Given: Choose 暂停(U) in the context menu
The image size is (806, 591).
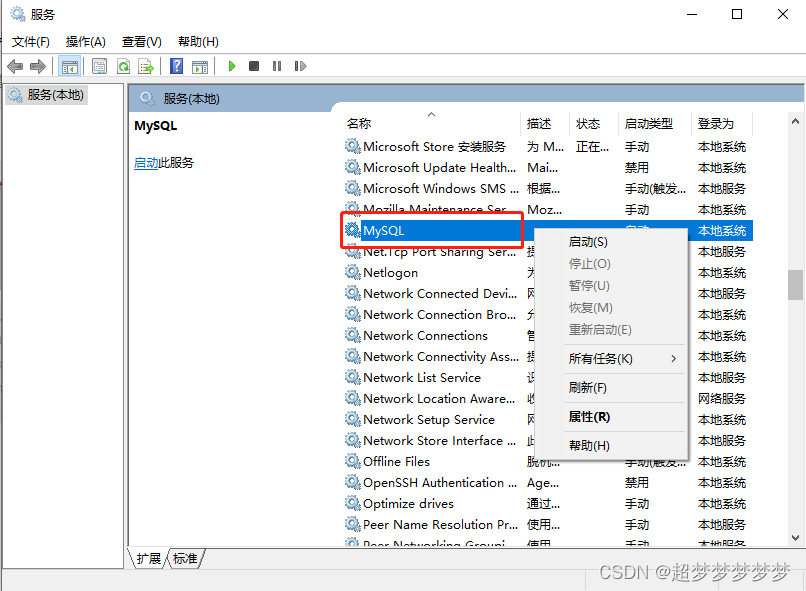Looking at the screenshot, I should click(x=611, y=286).
